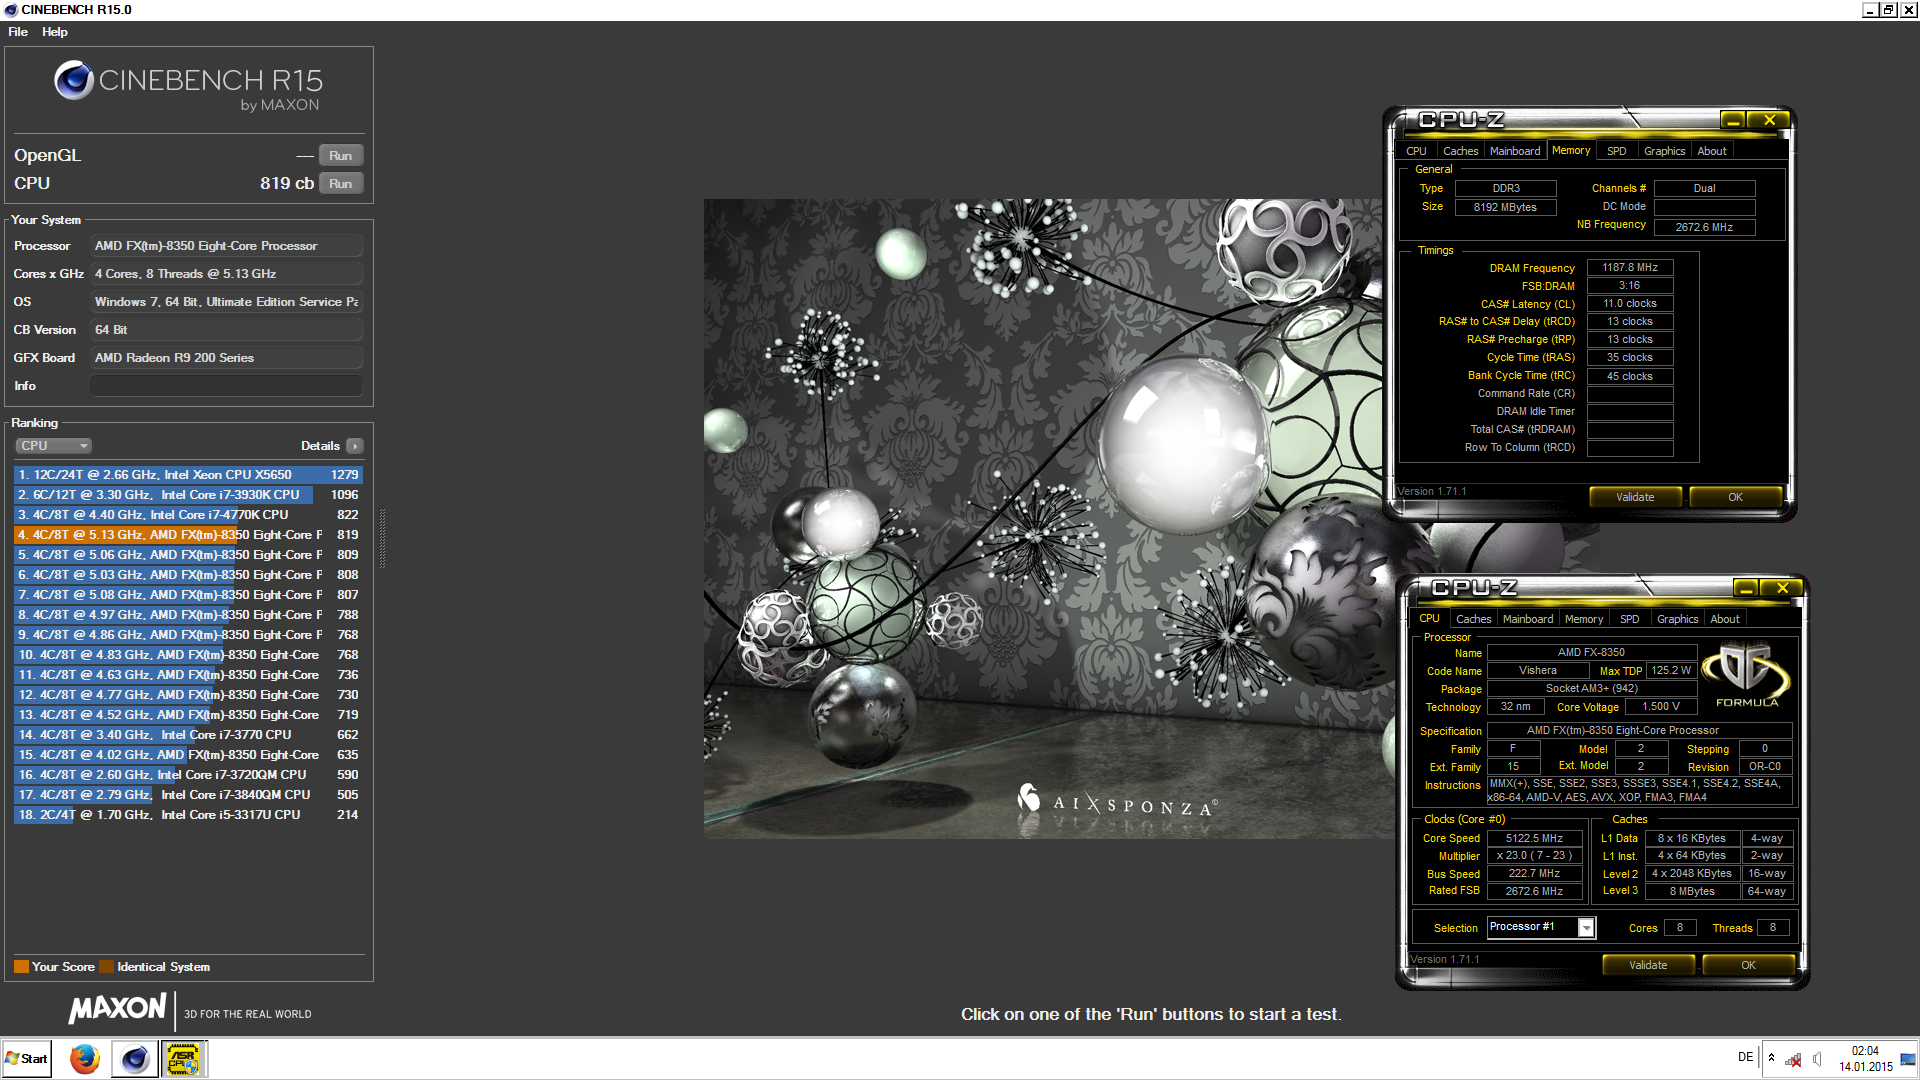
Task: Click OK in upper CPU-Z window
Action: [x=1736, y=497]
